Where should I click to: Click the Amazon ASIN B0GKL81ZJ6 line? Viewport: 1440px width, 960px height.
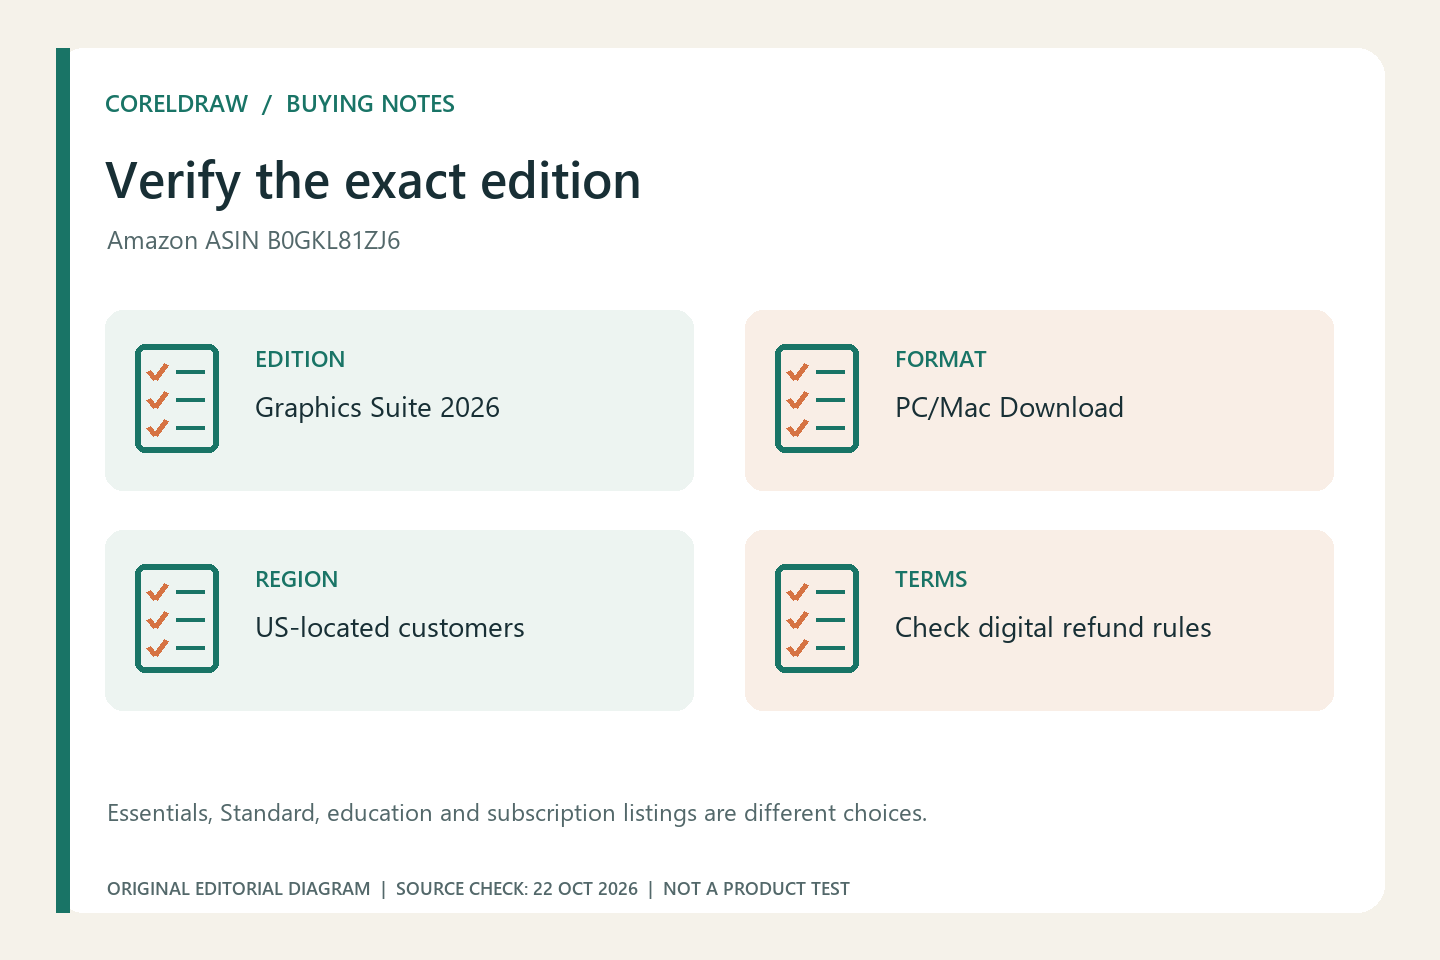(x=254, y=241)
